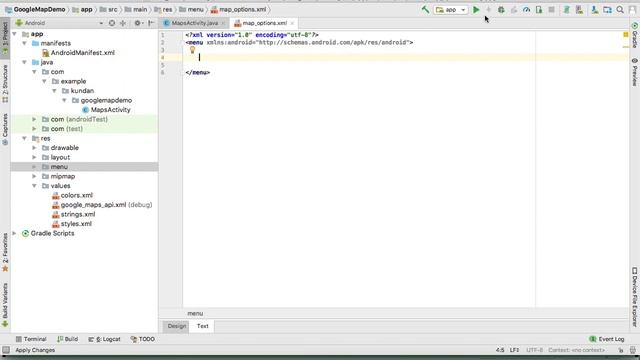Open the Android Profiler gauge icon

pos(527,9)
